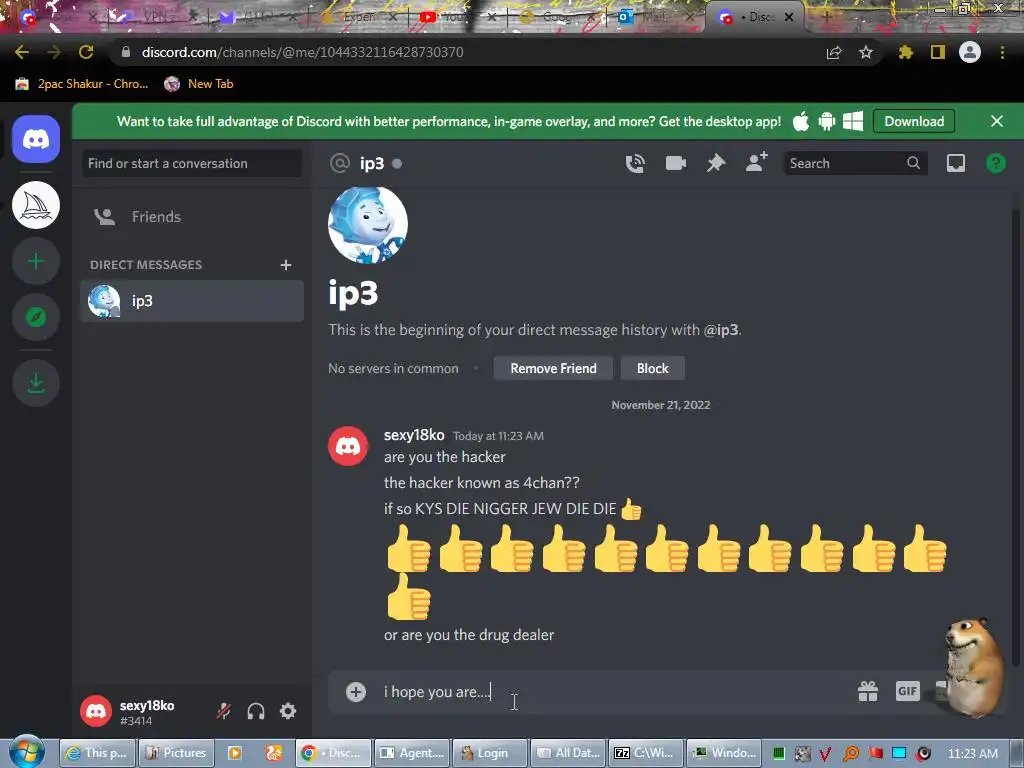Open the sailboat server in sidebar
The image size is (1024, 768).
click(36, 205)
